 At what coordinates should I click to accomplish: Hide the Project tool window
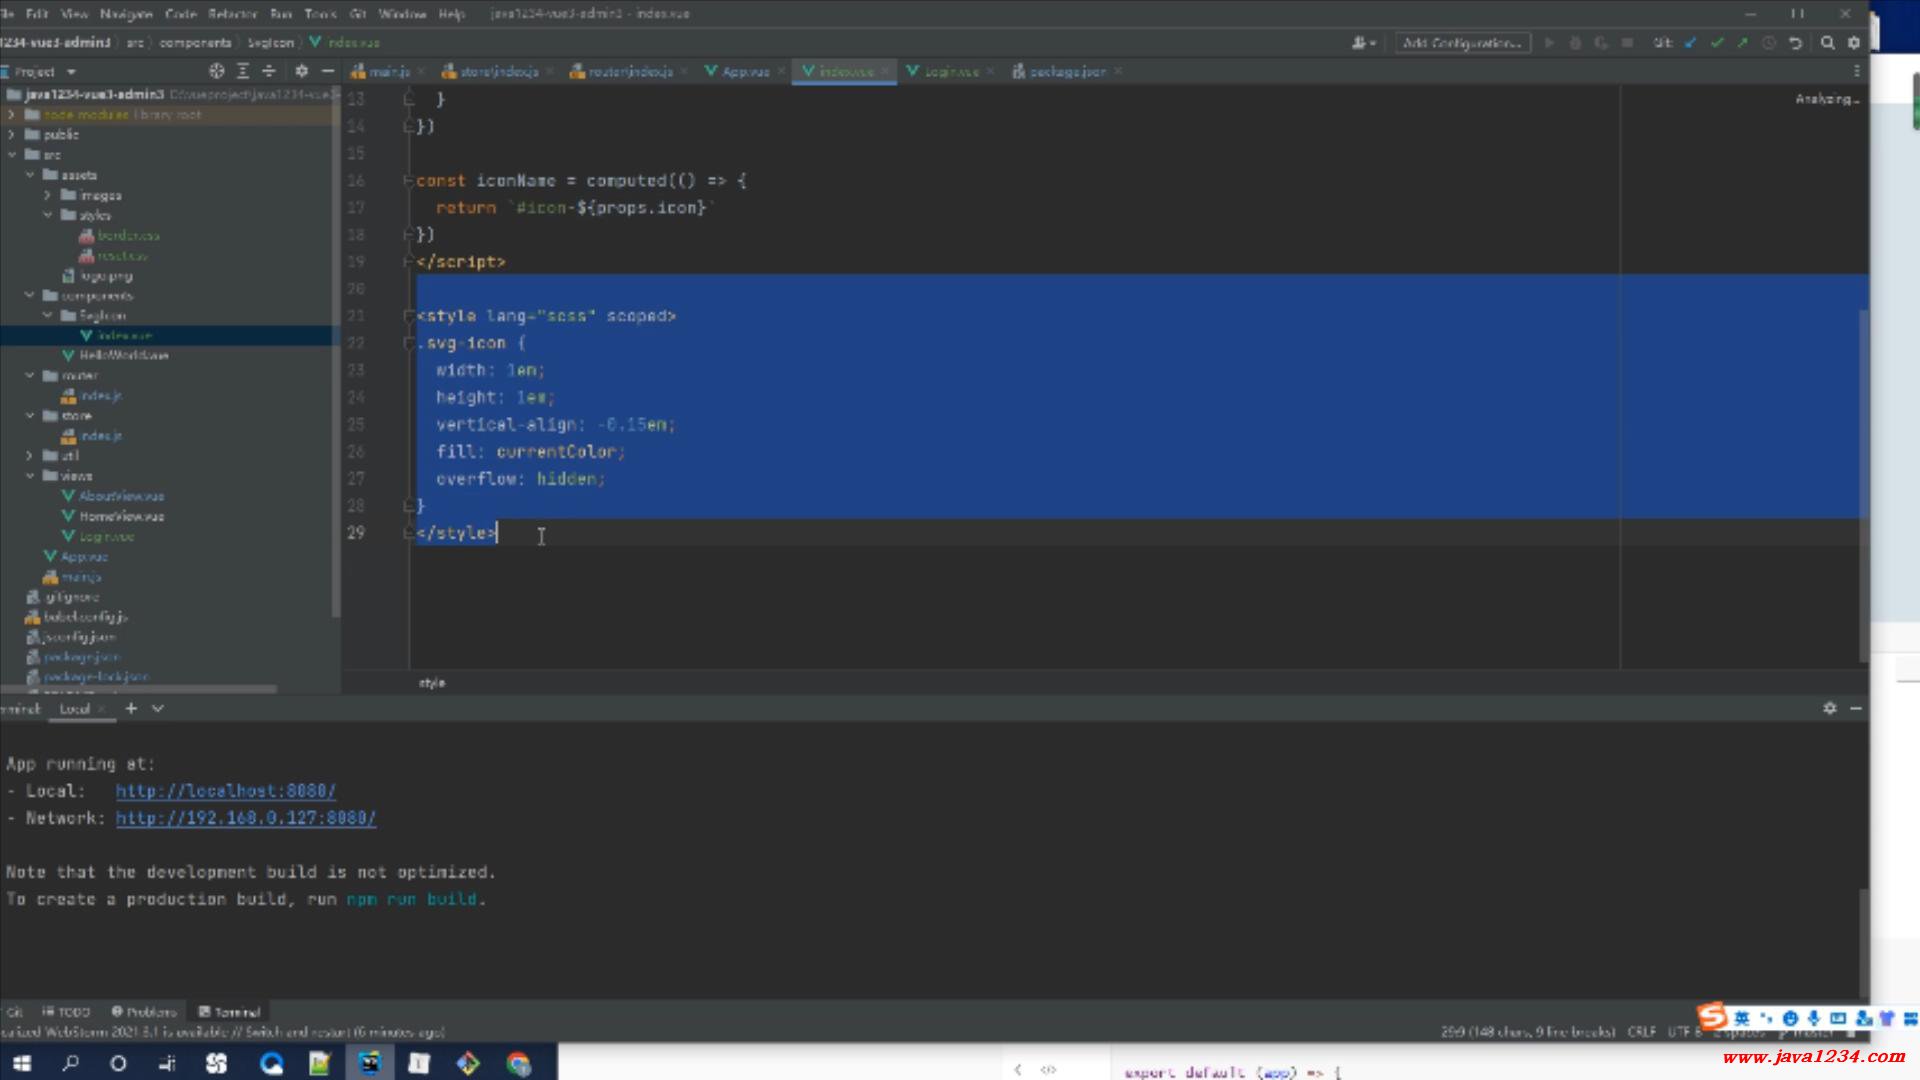click(x=327, y=71)
